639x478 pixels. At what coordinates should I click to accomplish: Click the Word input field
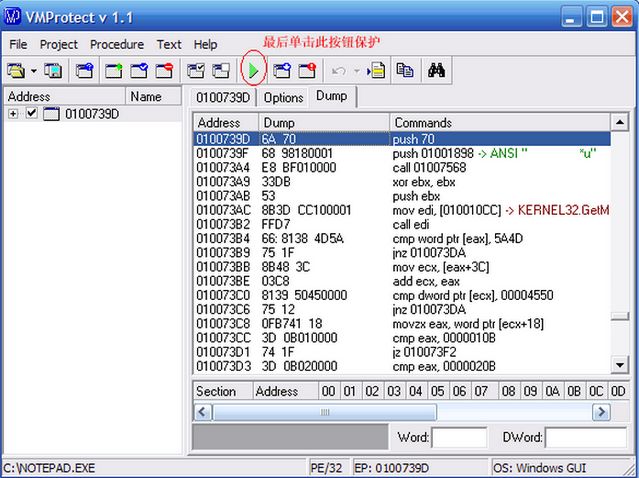[x=459, y=438]
